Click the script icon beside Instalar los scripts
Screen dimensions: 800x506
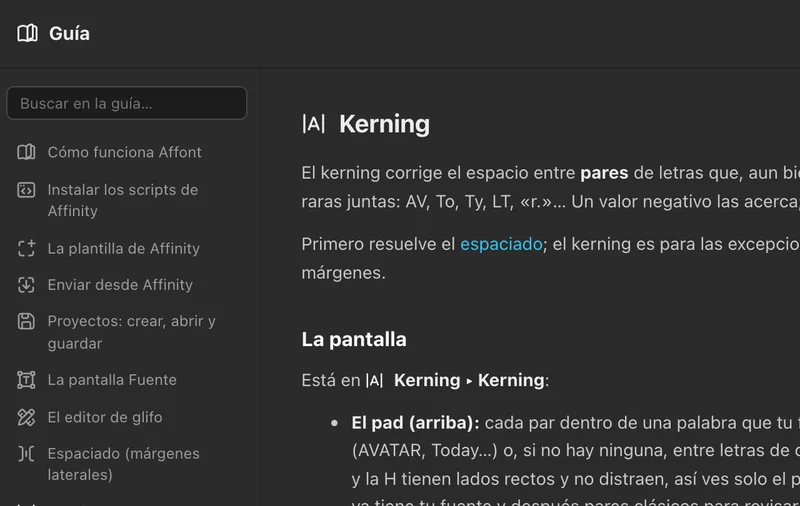click(26, 190)
